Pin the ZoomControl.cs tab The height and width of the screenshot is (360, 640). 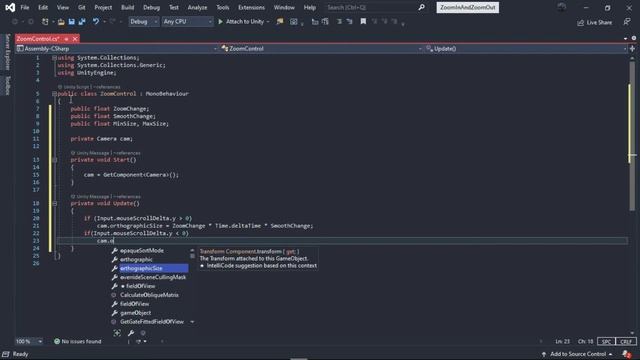[66, 39]
